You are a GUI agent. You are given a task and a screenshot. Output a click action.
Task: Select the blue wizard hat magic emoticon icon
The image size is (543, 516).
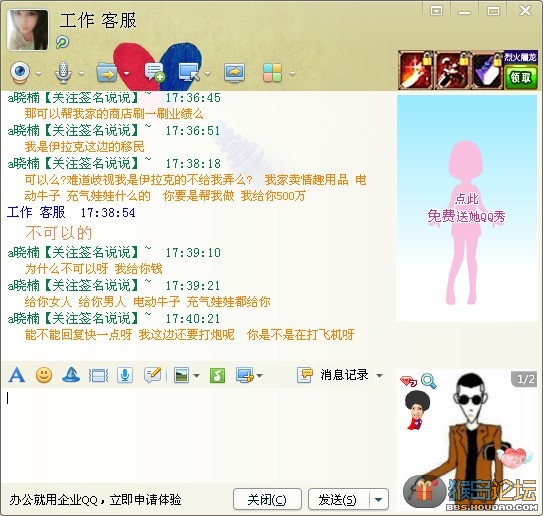71,375
